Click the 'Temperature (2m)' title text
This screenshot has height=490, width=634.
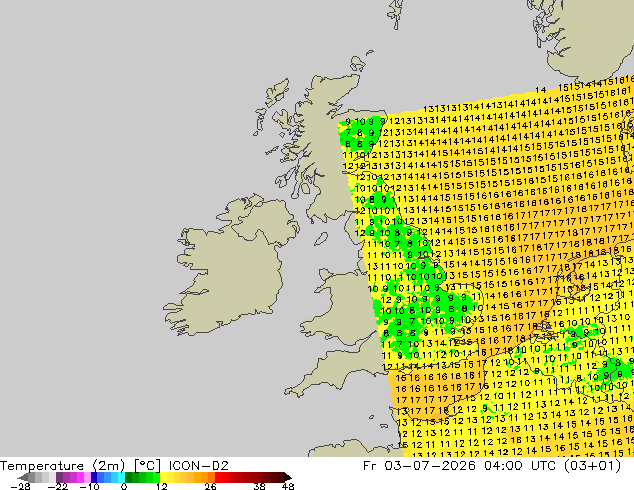click(62, 466)
